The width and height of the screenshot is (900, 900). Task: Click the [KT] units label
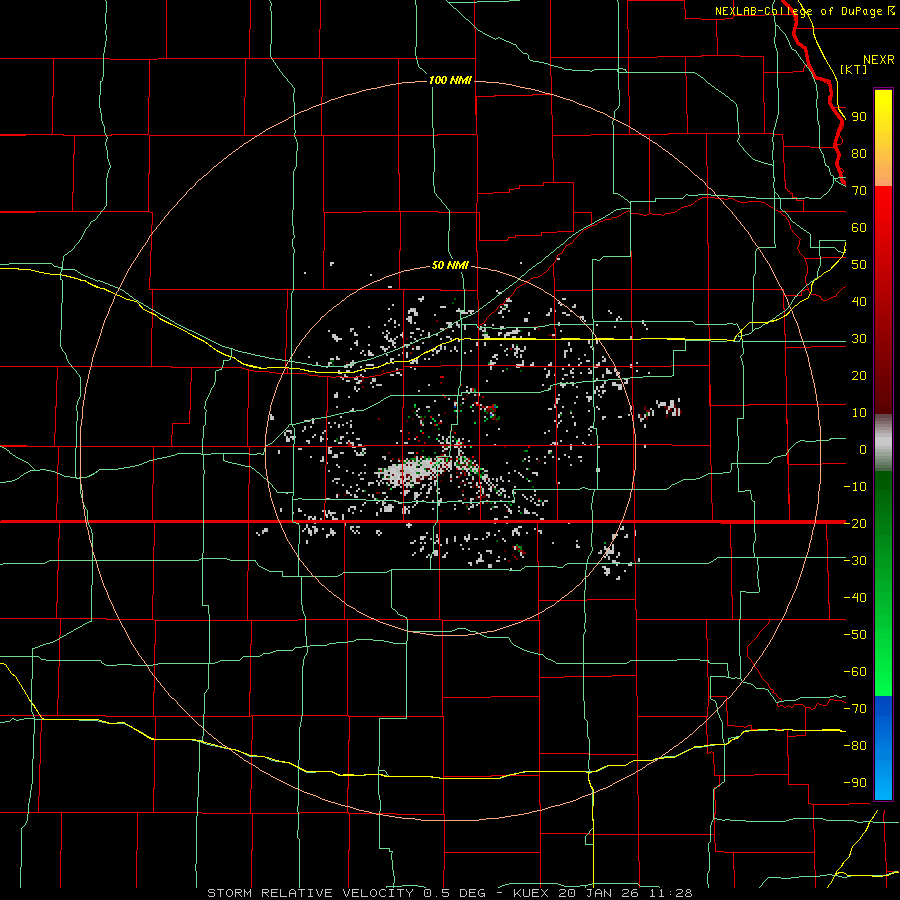point(854,69)
